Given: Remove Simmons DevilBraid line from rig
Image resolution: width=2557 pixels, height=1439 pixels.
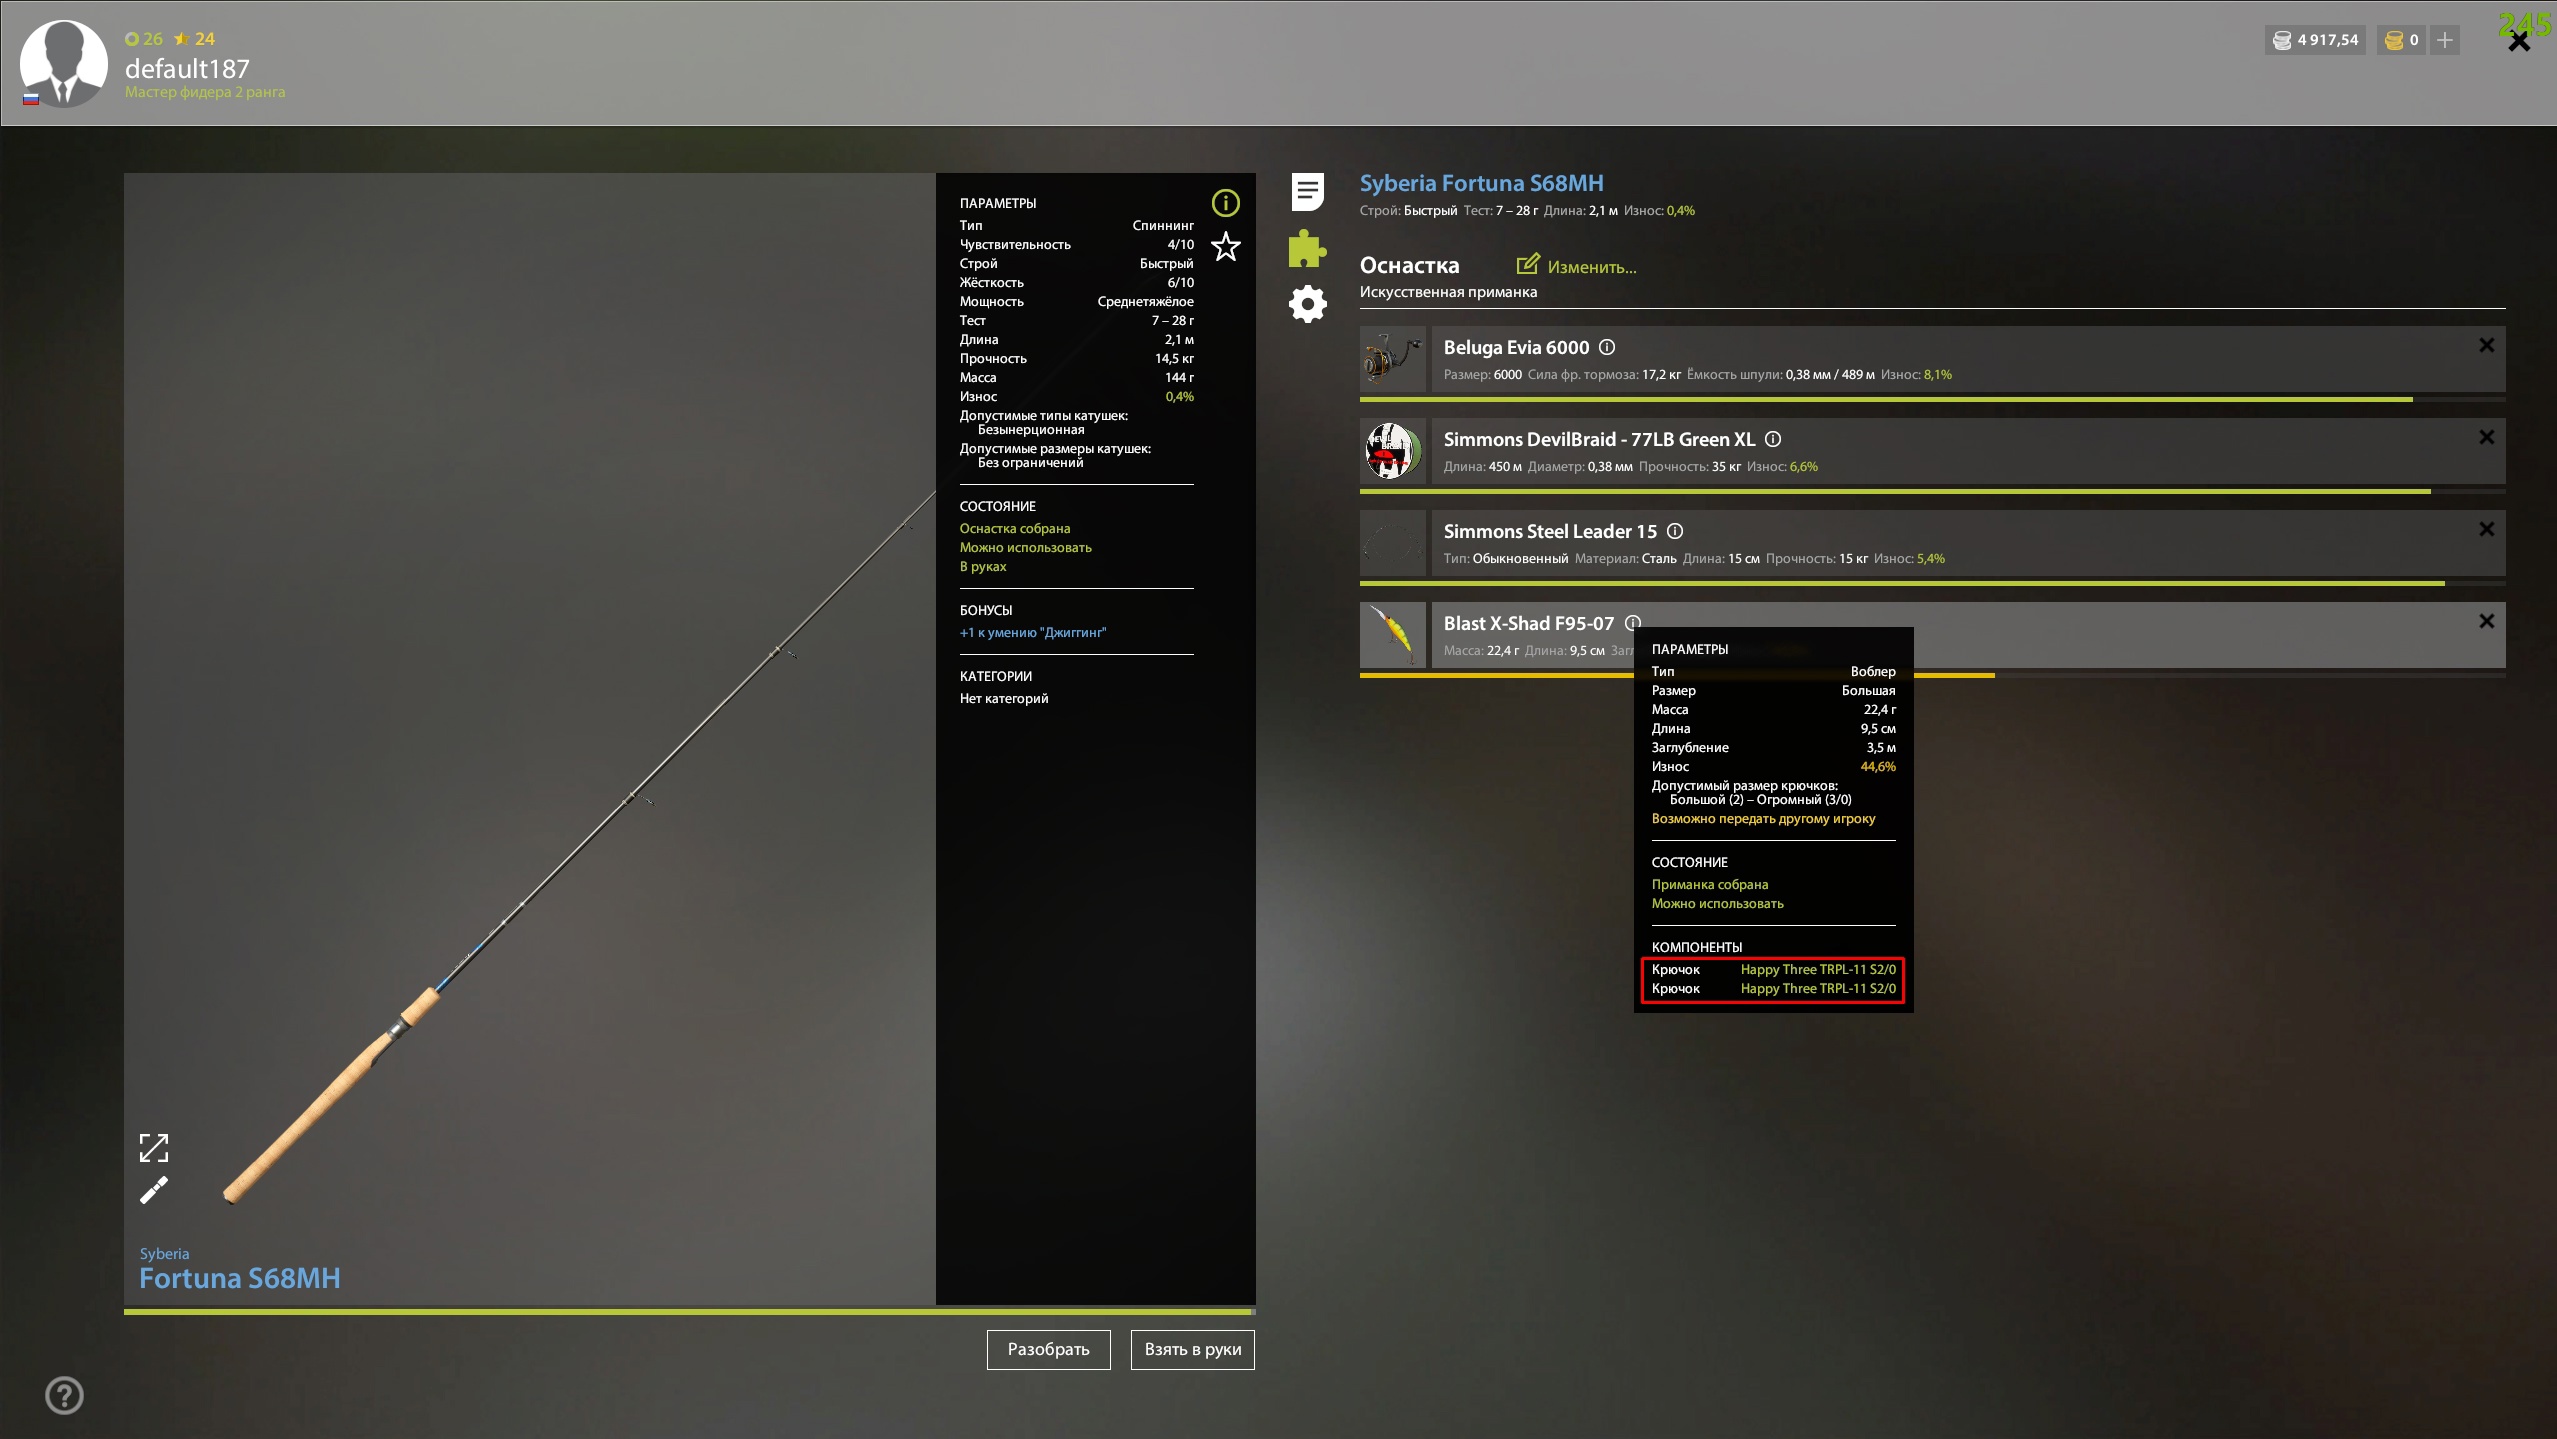Looking at the screenshot, I should click(x=2486, y=437).
